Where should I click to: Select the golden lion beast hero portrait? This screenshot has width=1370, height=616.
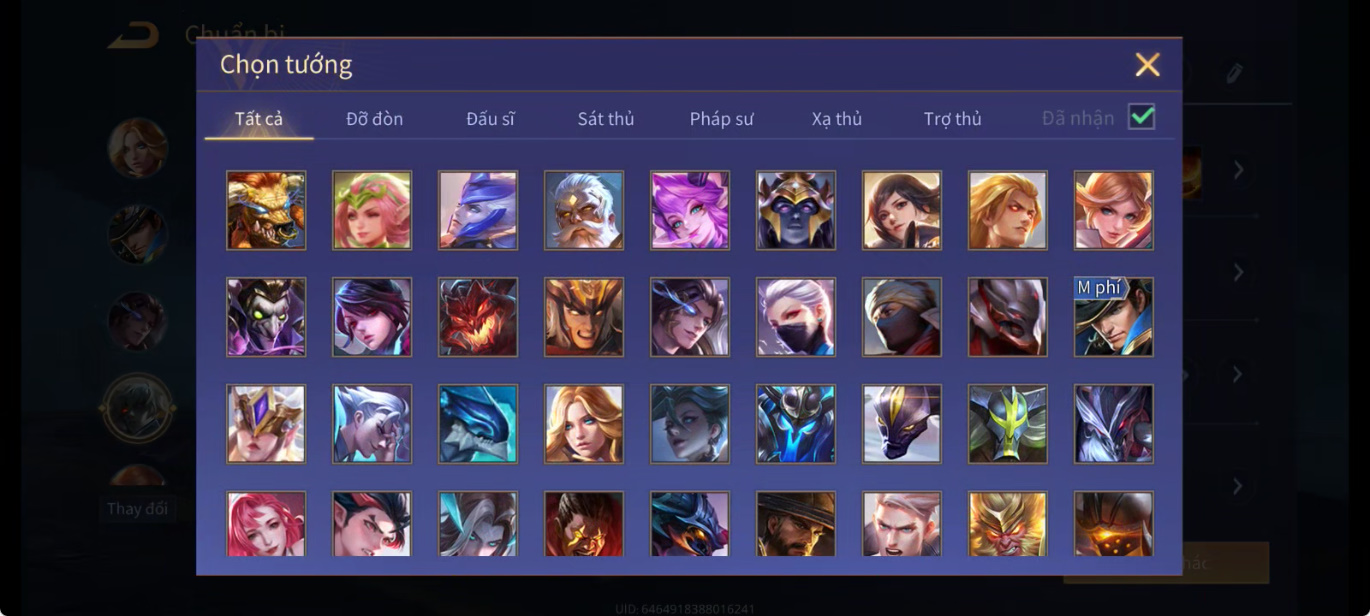pyautogui.click(x=266, y=210)
